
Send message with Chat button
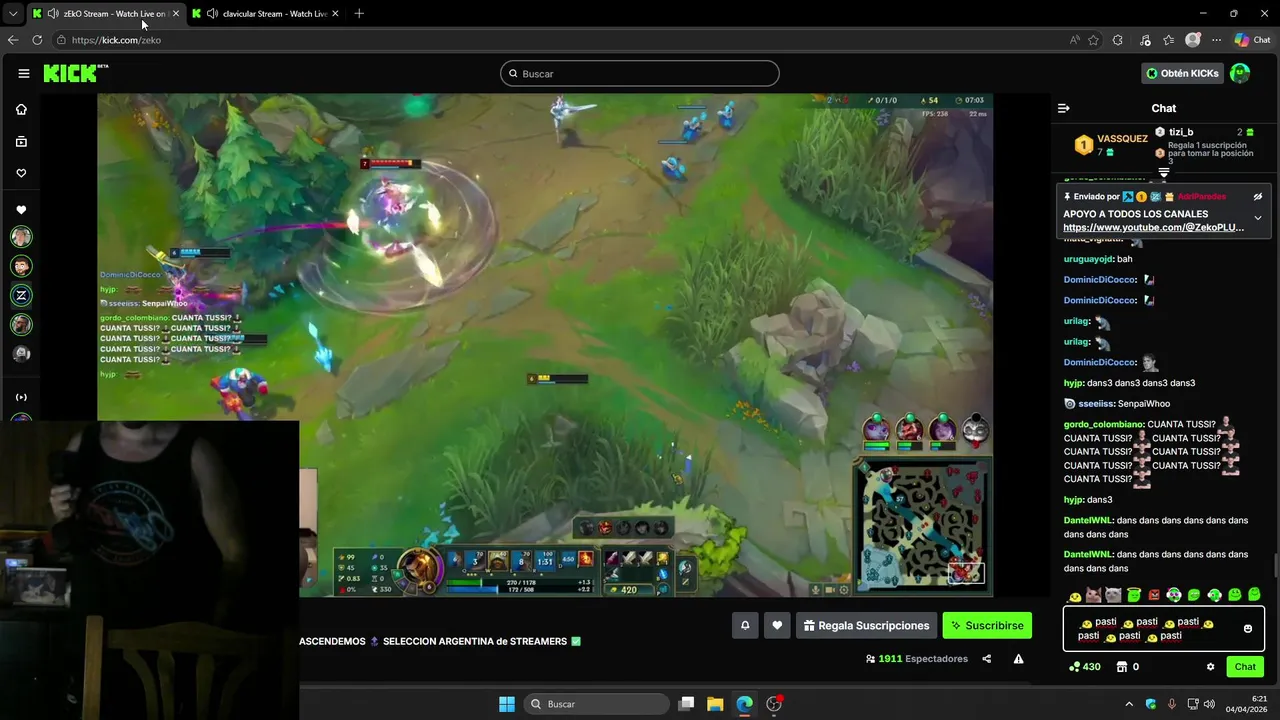(1245, 667)
